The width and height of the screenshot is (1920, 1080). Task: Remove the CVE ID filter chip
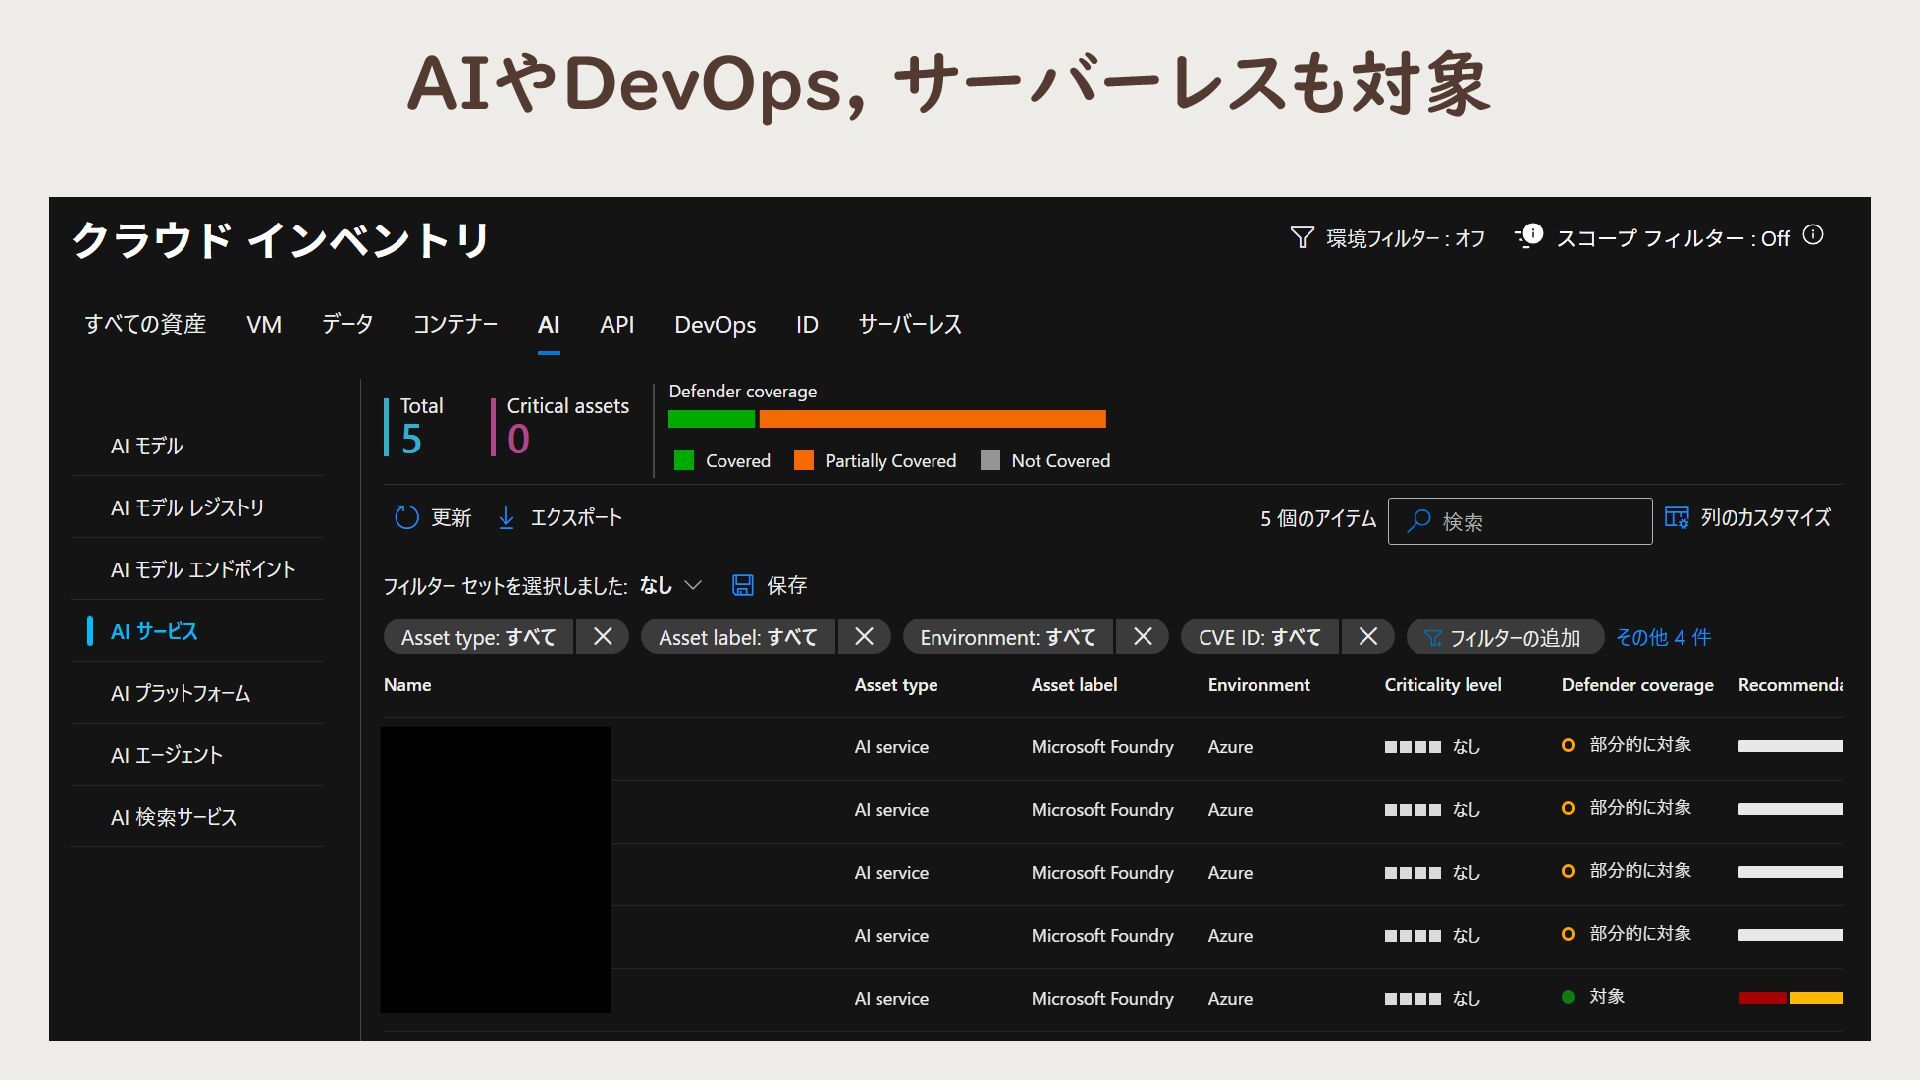(1368, 637)
